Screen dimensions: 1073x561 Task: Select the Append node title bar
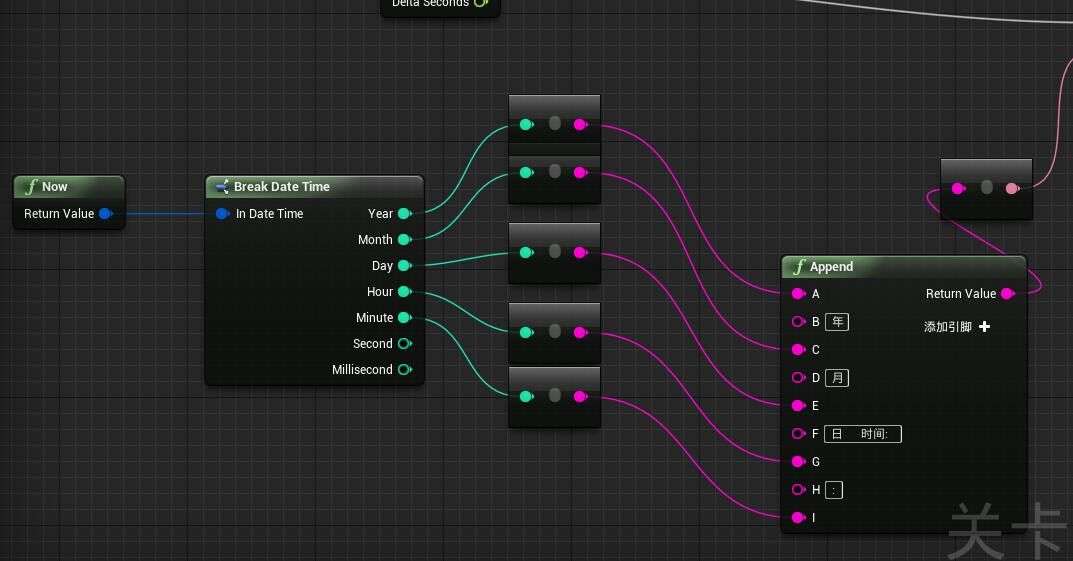(900, 267)
